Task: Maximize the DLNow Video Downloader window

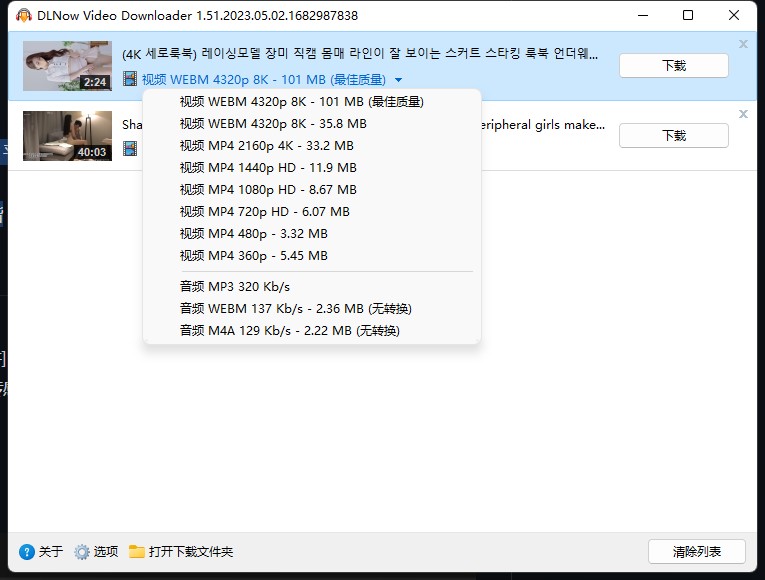Action: pyautogui.click(x=688, y=15)
